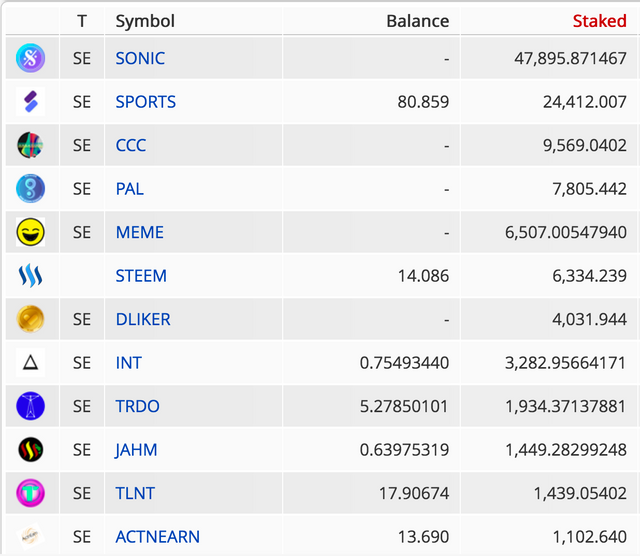Click the INT triangle icon

tap(30, 363)
